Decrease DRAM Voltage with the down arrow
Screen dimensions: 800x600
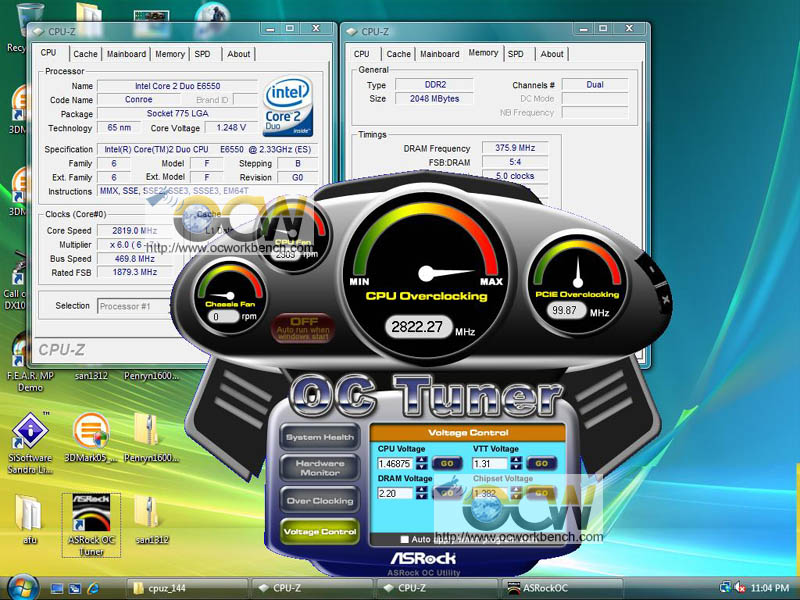[421, 497]
